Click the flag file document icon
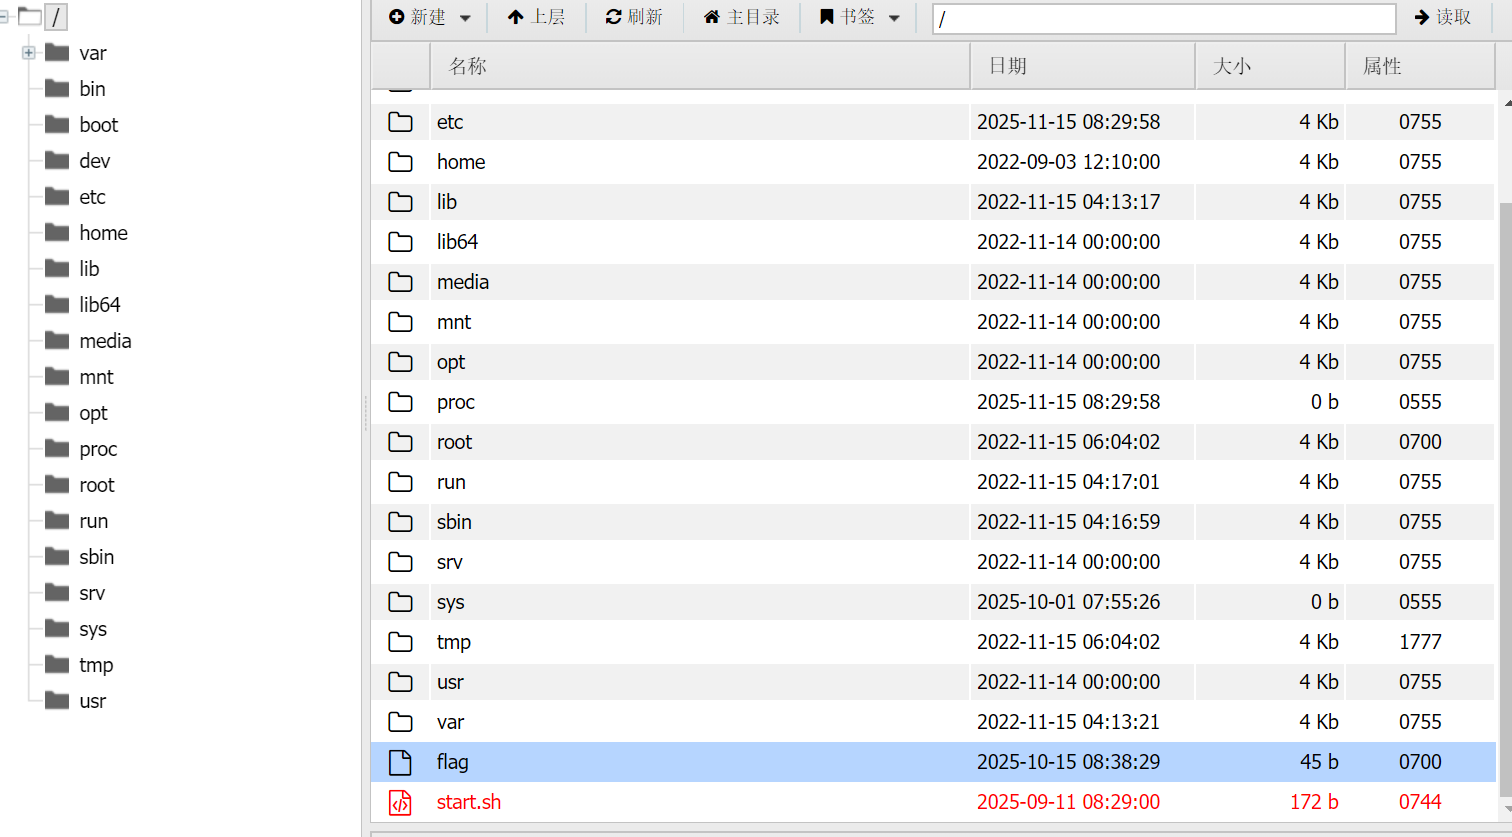 coord(400,762)
